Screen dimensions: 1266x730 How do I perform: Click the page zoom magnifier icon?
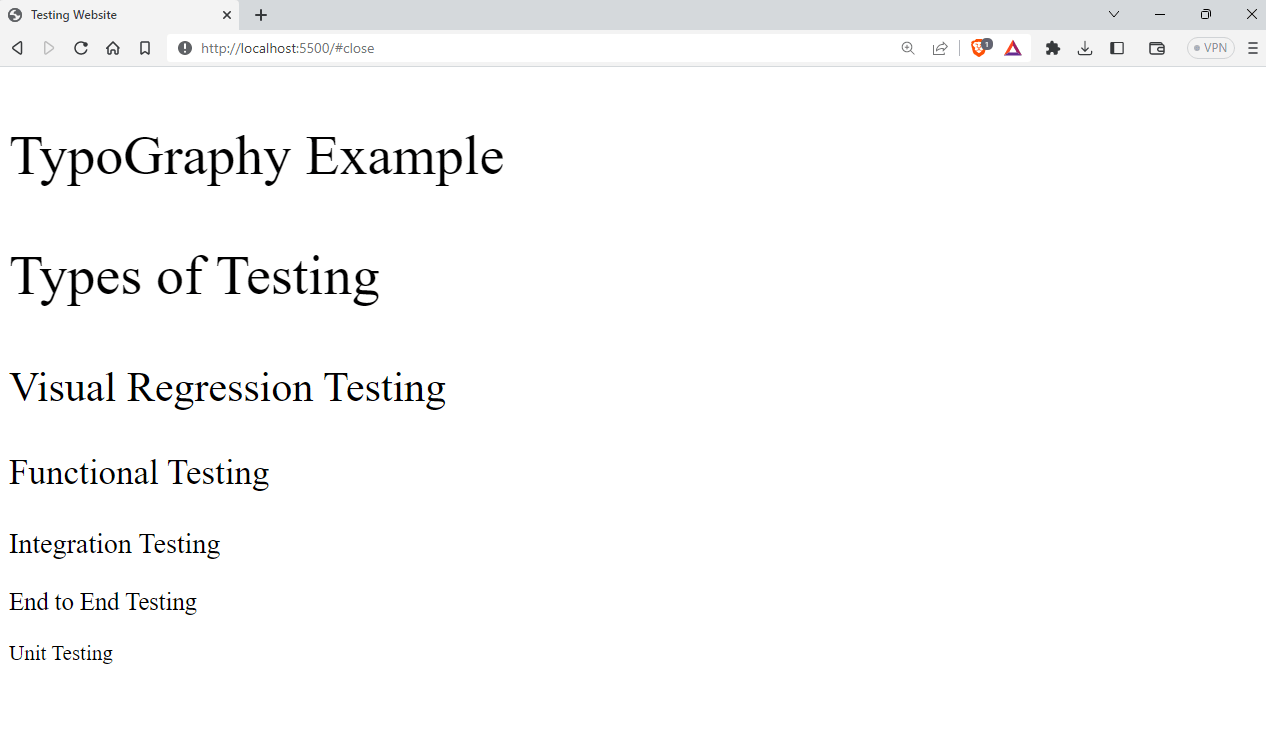click(907, 47)
